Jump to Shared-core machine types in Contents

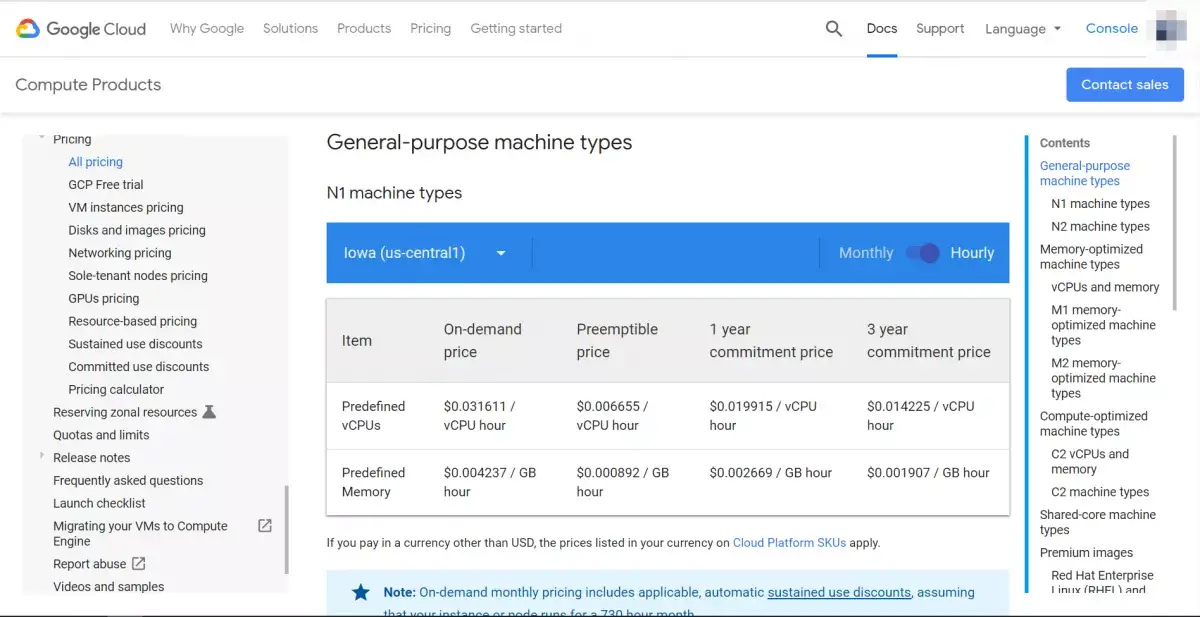[1097, 522]
